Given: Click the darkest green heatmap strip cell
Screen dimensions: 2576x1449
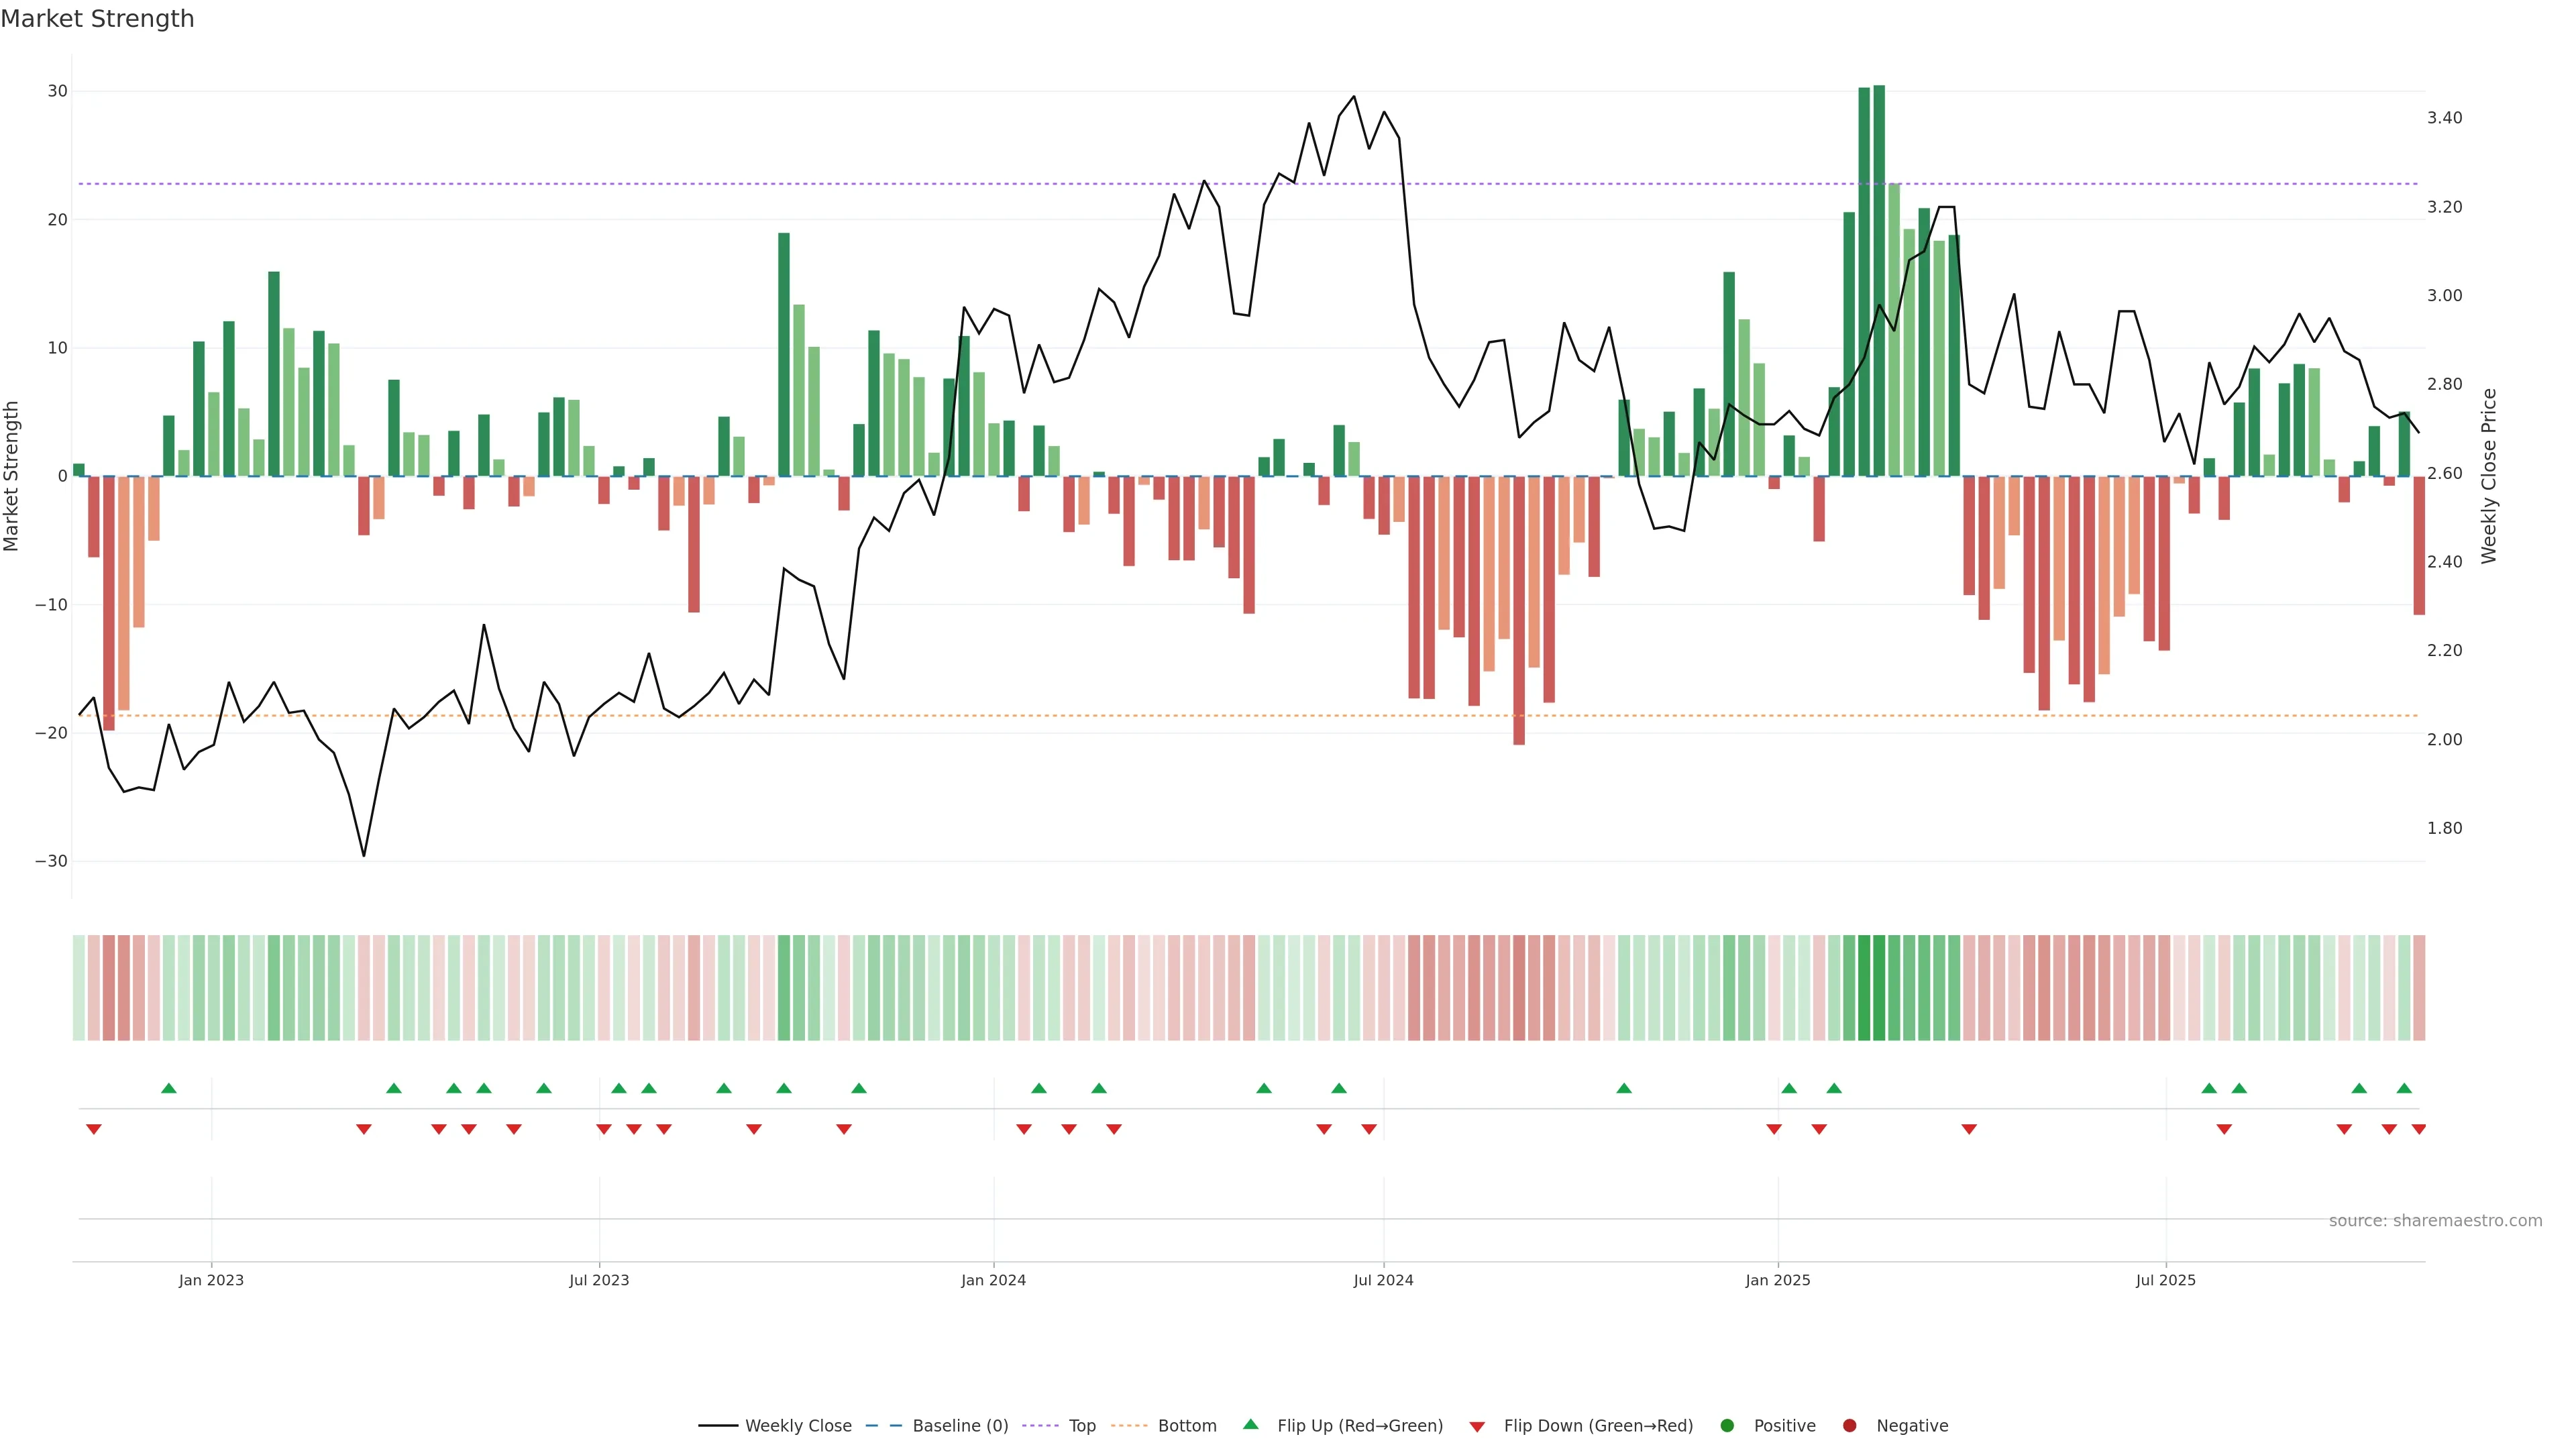Looking at the screenshot, I should click(x=1879, y=988).
